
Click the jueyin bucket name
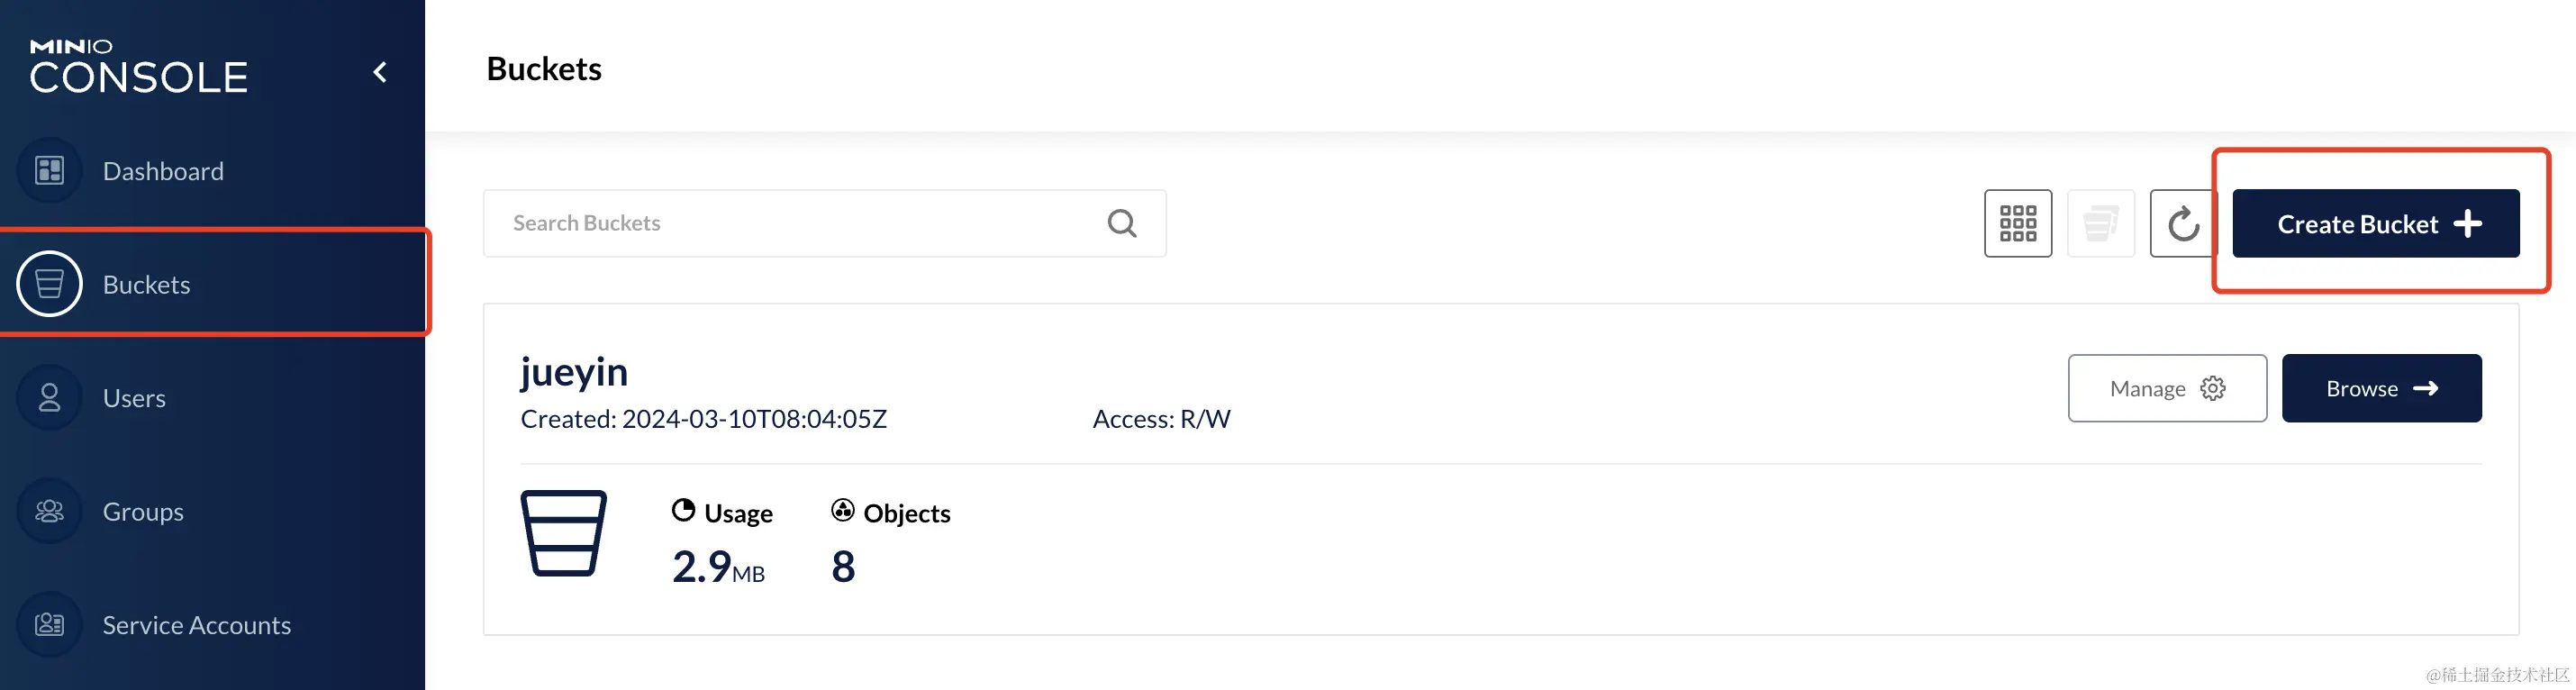pos(574,371)
